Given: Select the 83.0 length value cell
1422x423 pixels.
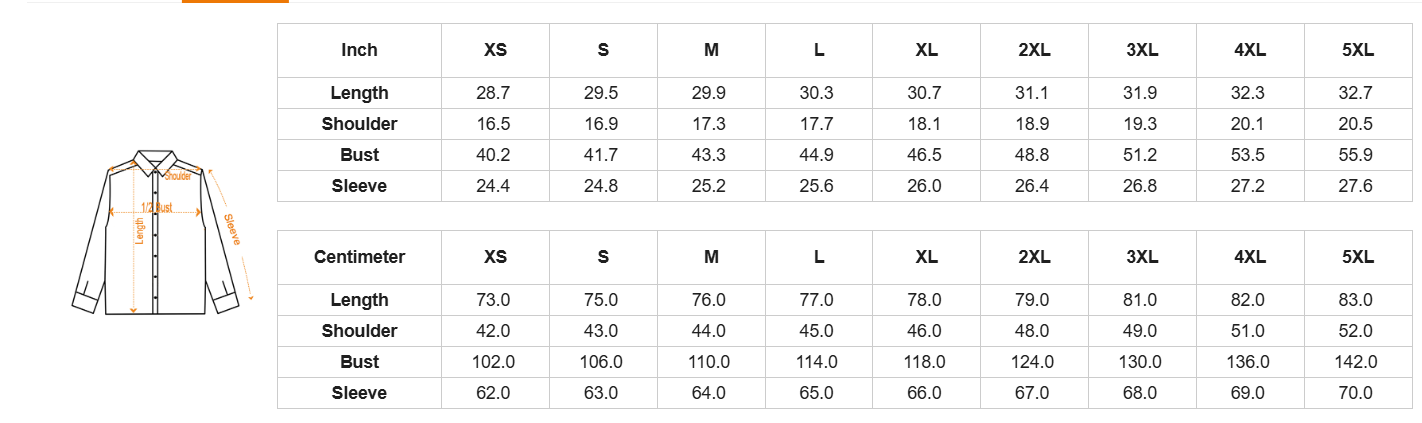Looking at the screenshot, I should (x=1358, y=300).
